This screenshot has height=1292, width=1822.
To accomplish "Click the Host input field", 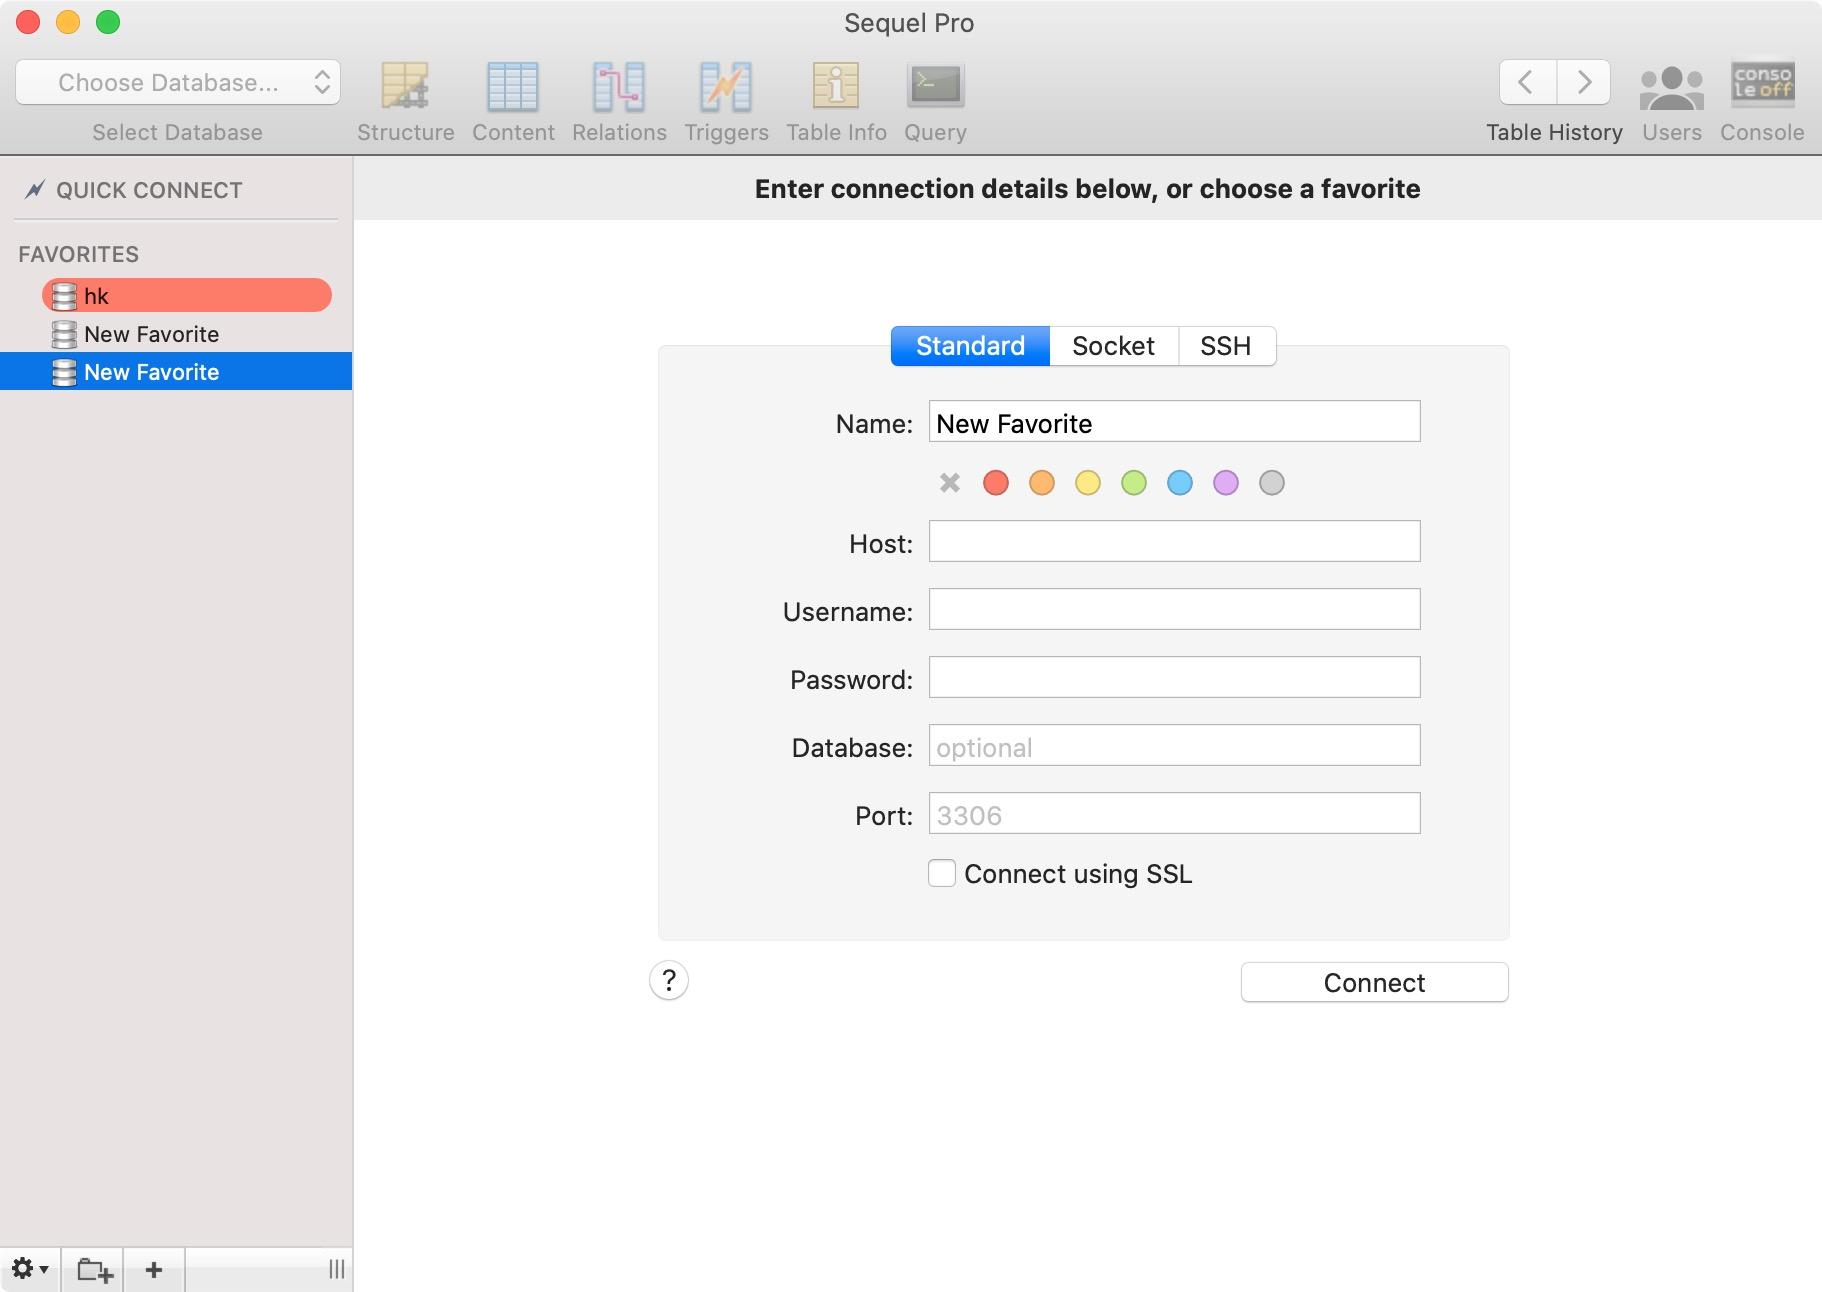I will click(x=1174, y=541).
